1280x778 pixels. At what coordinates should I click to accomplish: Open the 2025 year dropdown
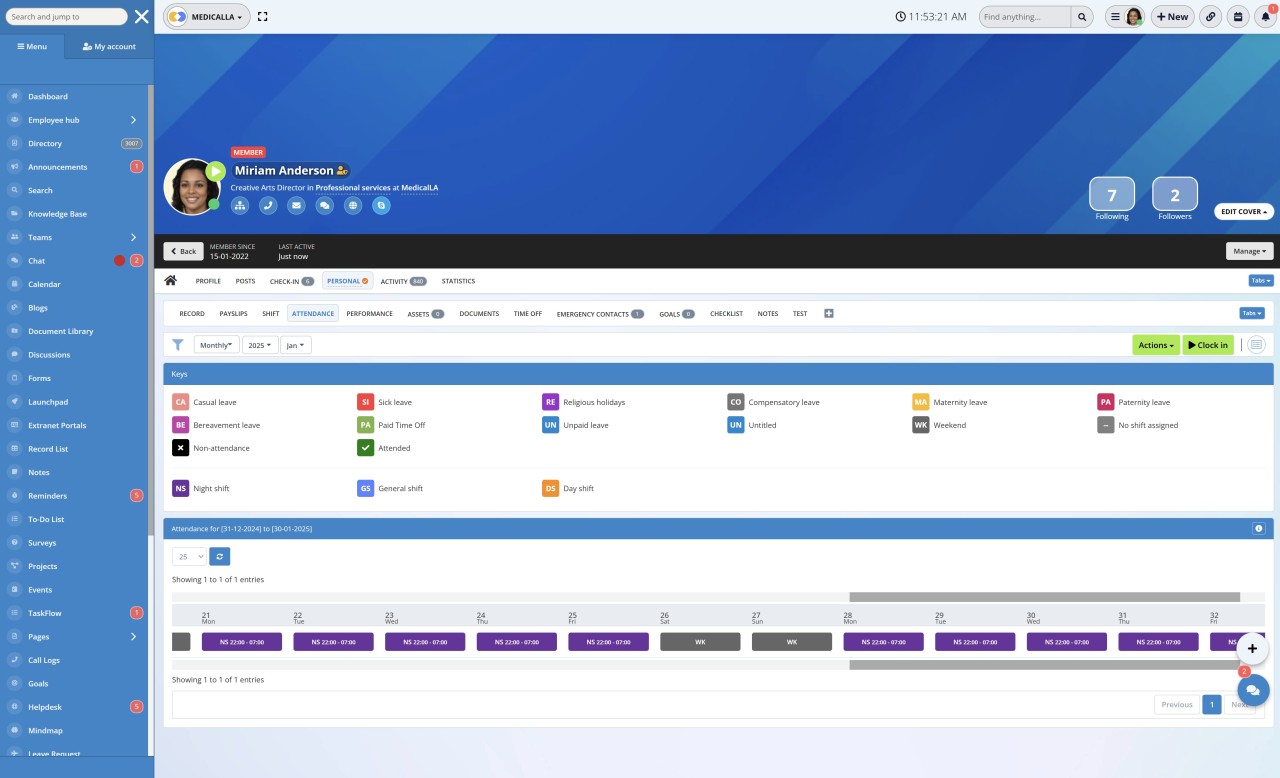(259, 344)
